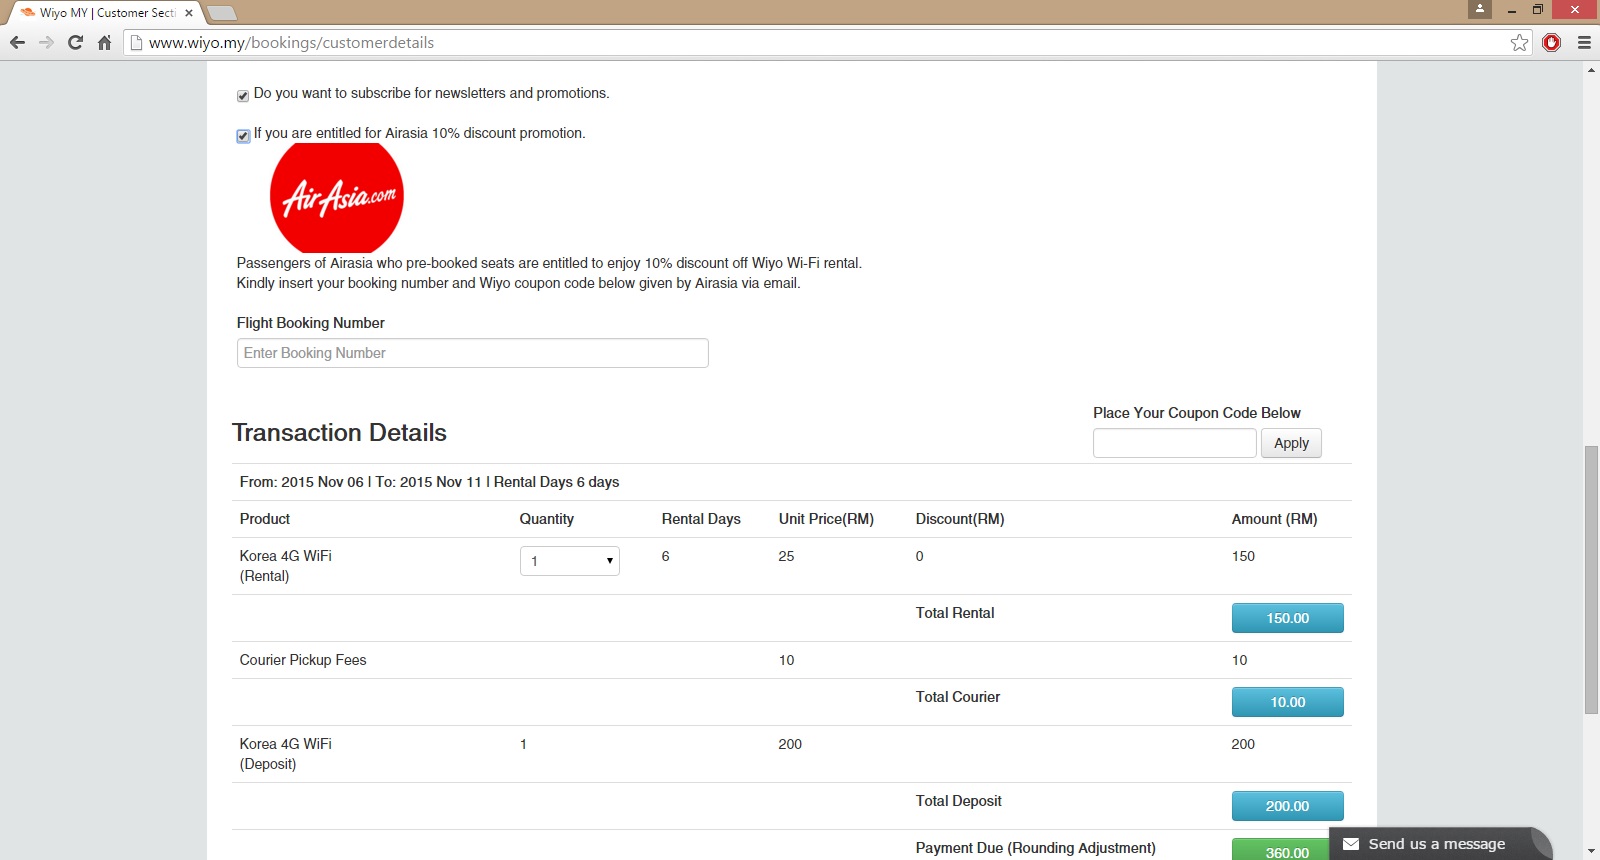1600x860 pixels.
Task: Click the Unit Price(RM) column header
Action: point(826,519)
